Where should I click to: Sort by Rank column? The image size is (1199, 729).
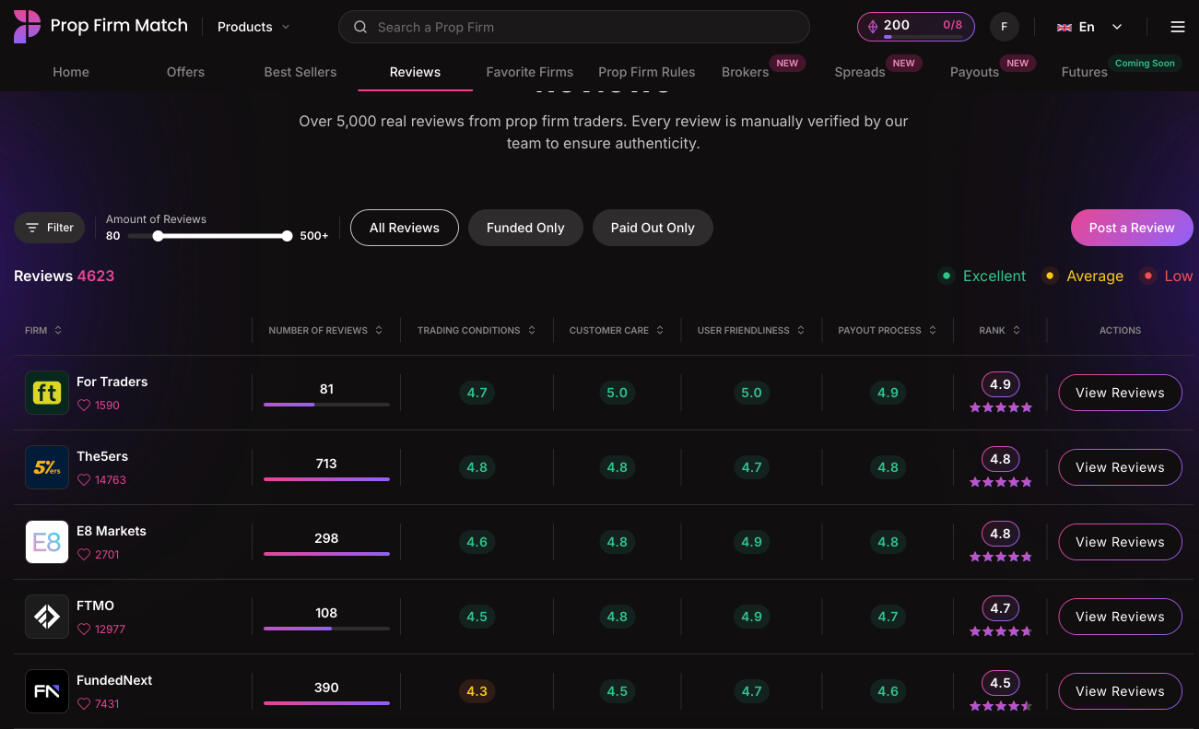(x=999, y=330)
